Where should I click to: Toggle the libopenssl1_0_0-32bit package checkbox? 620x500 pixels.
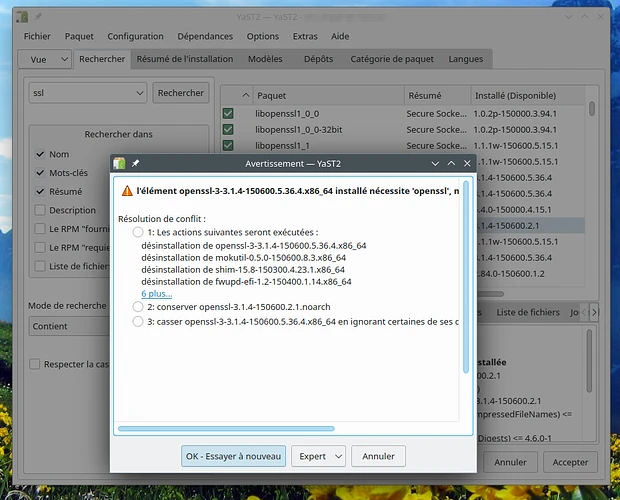point(228,129)
